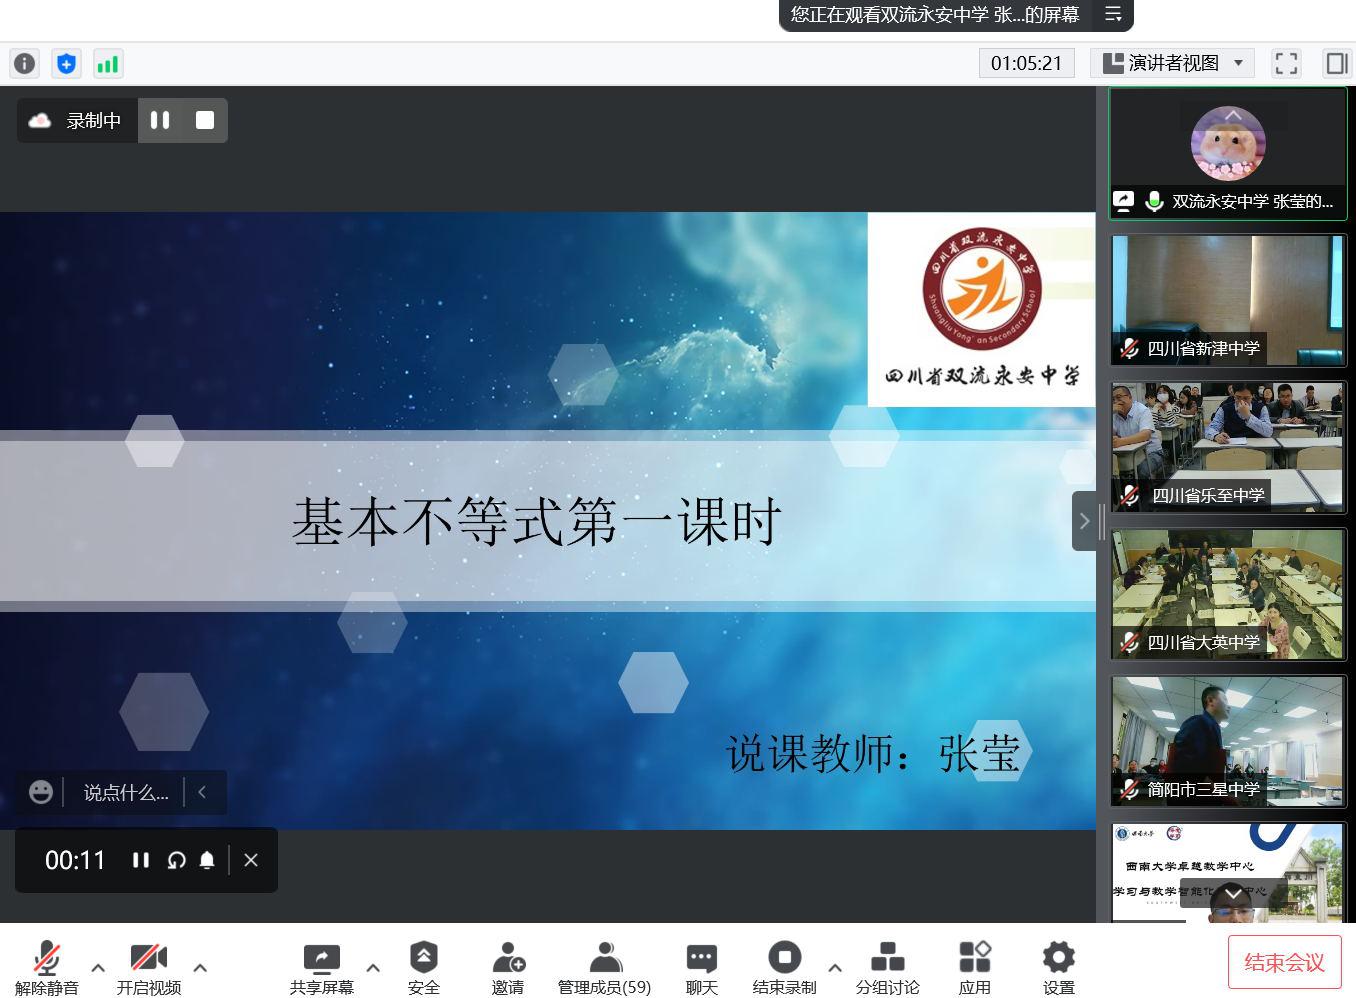The width and height of the screenshot is (1356, 998).
Task: Collapse the participant video strip arrow
Action: (x=1084, y=521)
